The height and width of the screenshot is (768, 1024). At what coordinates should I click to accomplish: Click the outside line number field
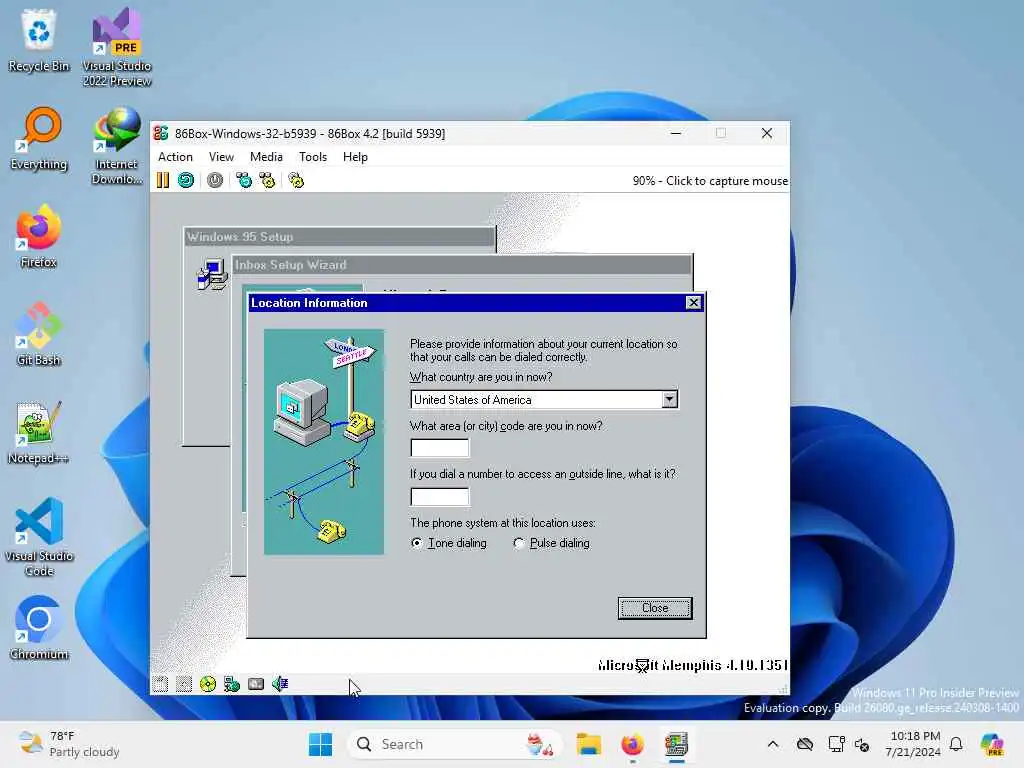[440, 497]
